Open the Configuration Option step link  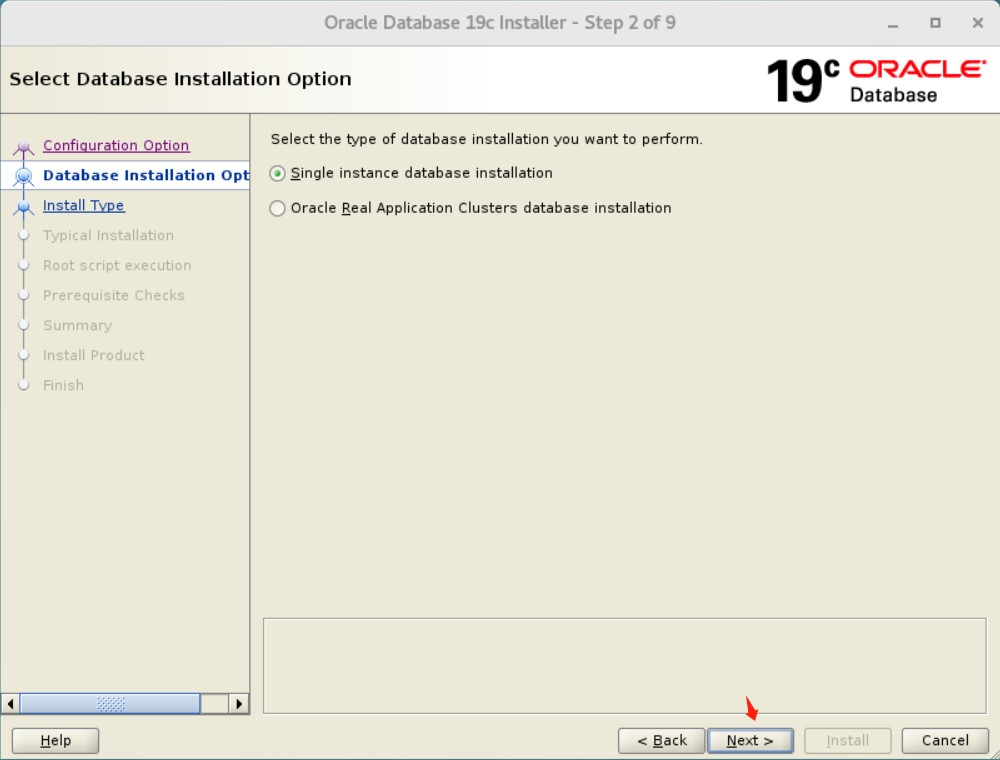point(116,145)
